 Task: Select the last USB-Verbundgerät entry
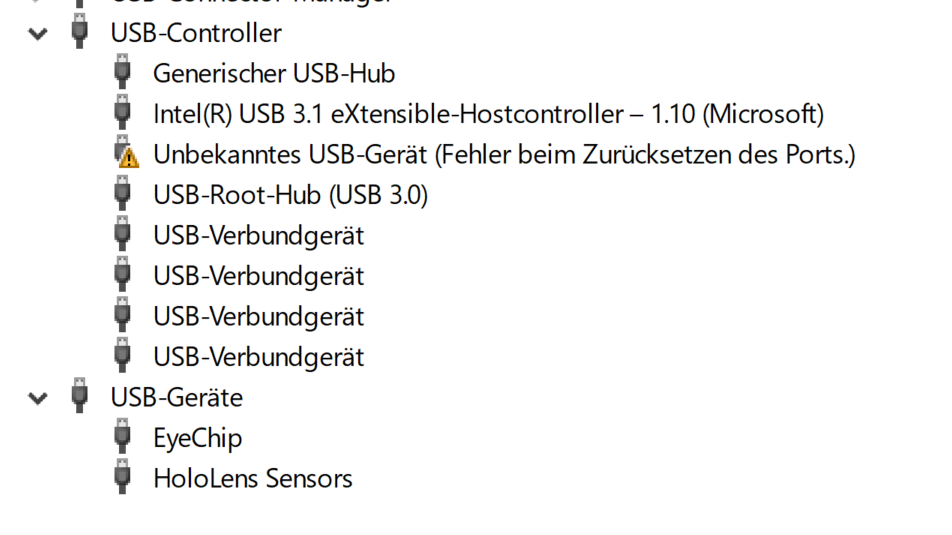258,357
